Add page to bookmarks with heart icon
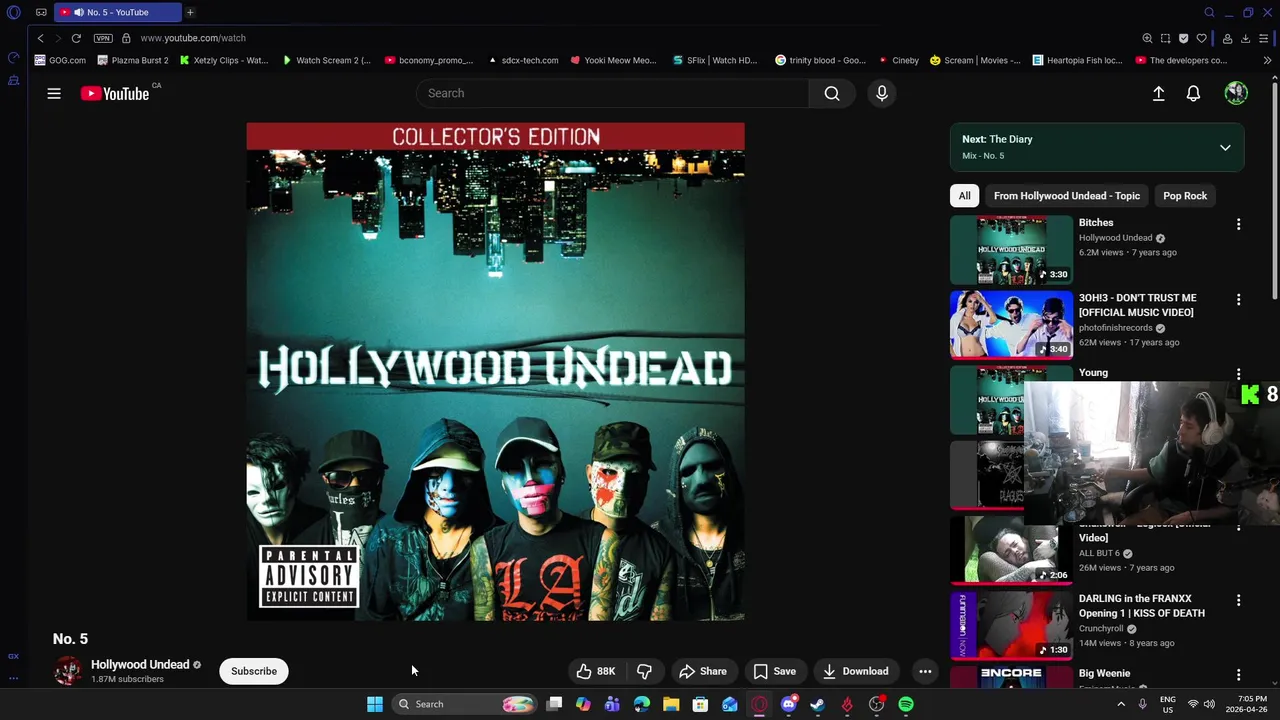 tap(1202, 38)
